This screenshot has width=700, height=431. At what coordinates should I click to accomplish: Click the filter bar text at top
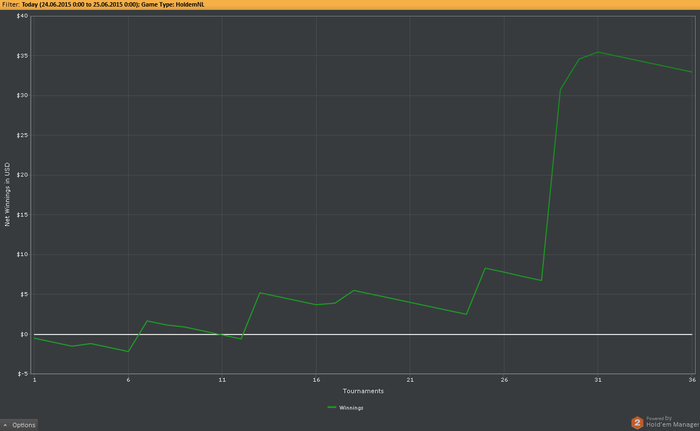(102, 4)
